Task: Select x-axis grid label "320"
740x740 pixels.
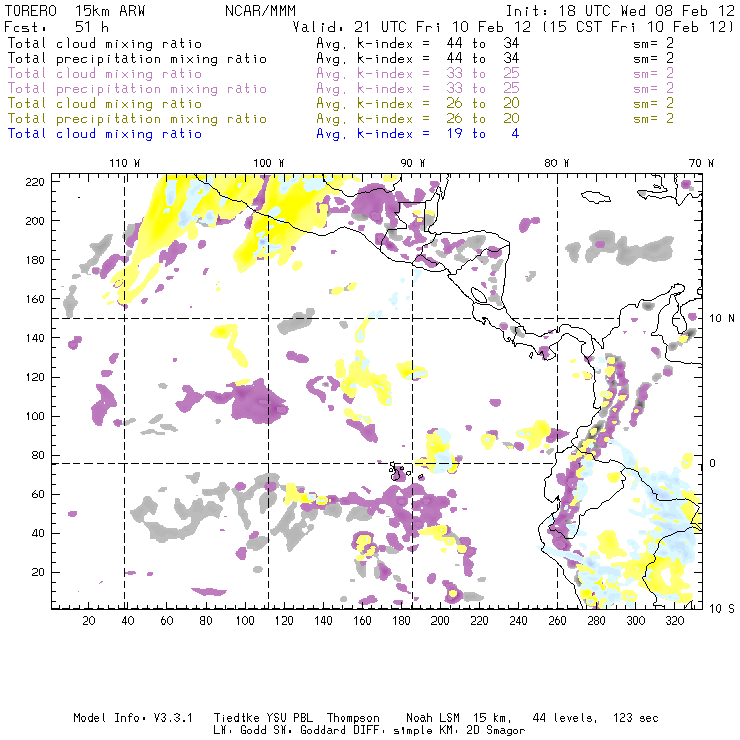Action: tap(675, 621)
